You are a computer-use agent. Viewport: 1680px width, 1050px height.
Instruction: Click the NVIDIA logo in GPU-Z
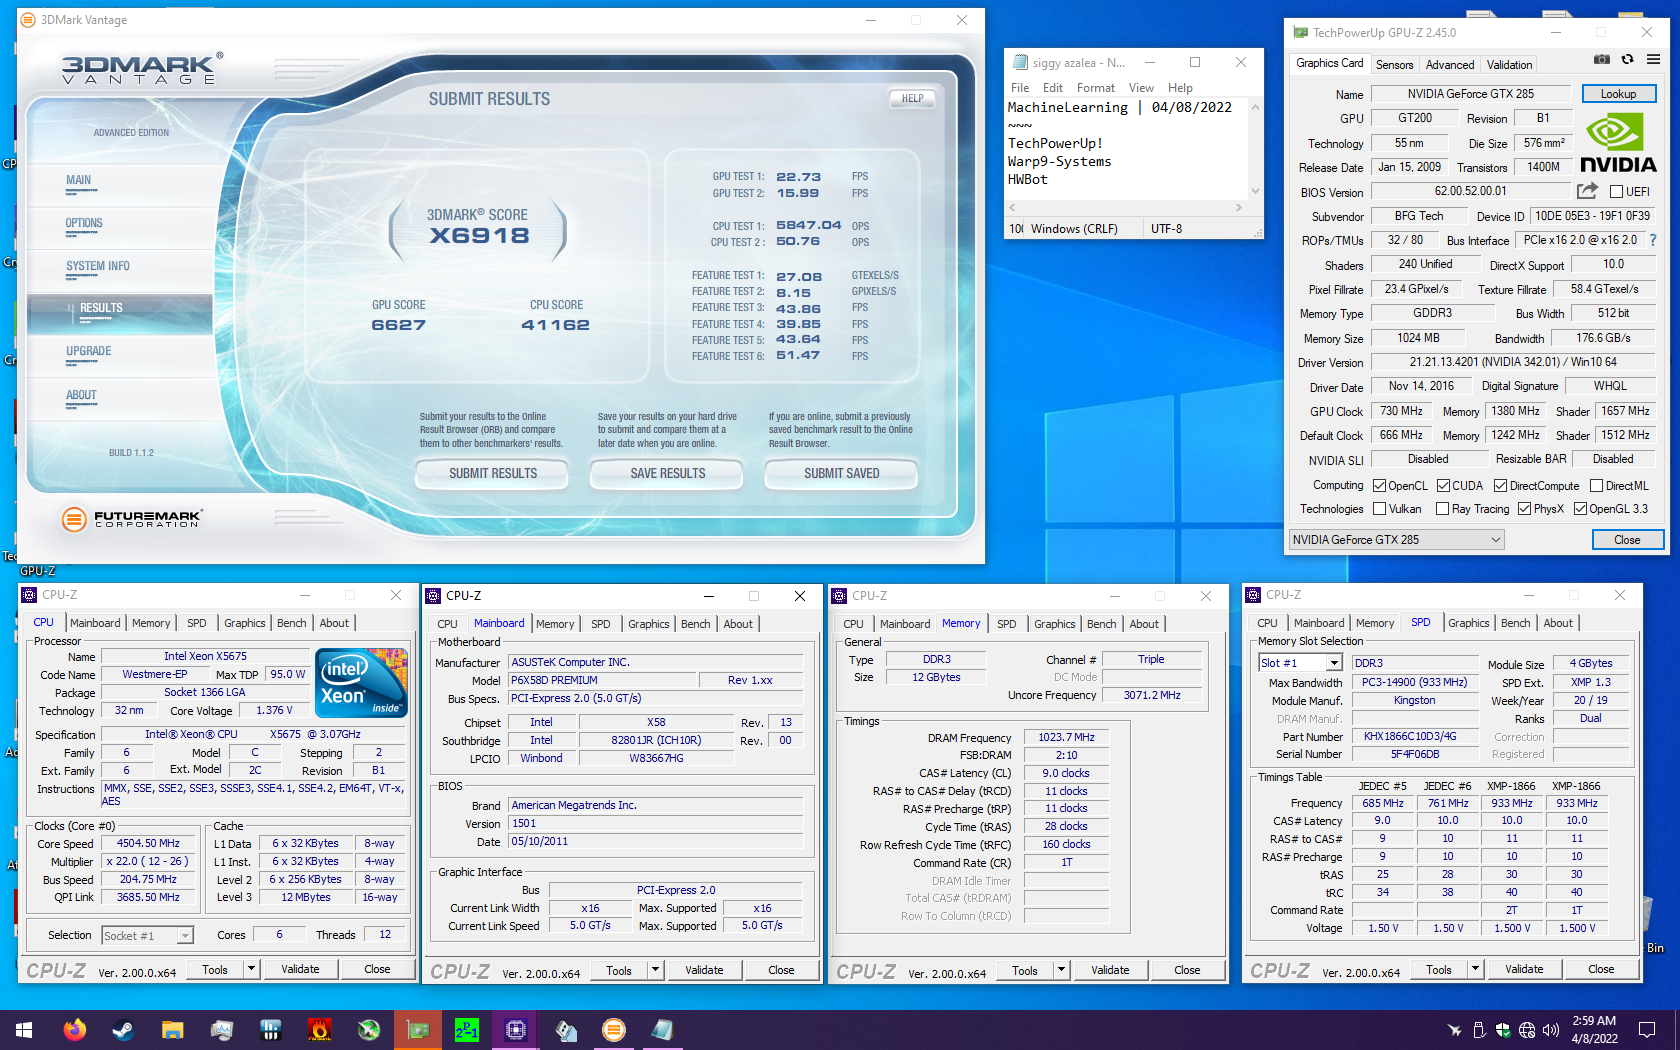(1618, 143)
